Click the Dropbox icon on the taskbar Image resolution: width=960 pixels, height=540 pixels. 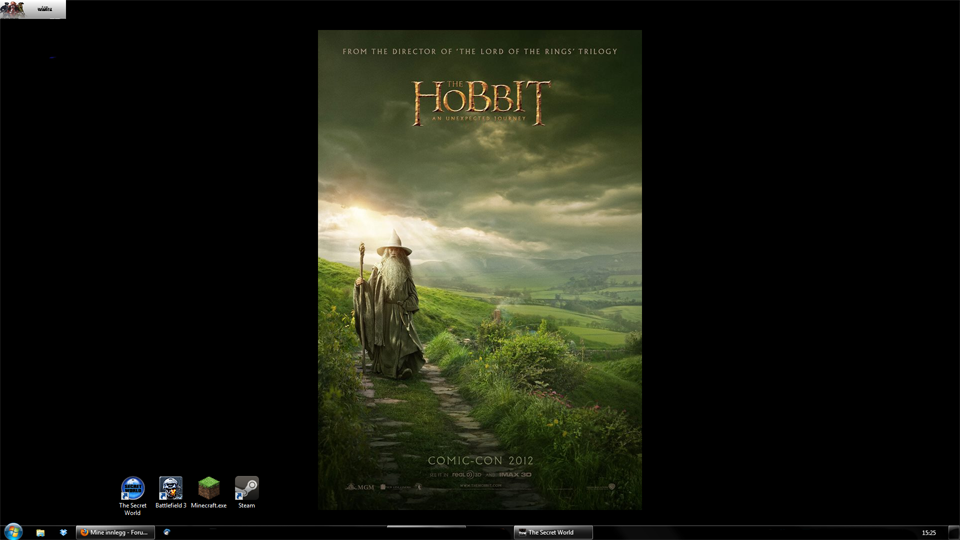click(x=63, y=533)
